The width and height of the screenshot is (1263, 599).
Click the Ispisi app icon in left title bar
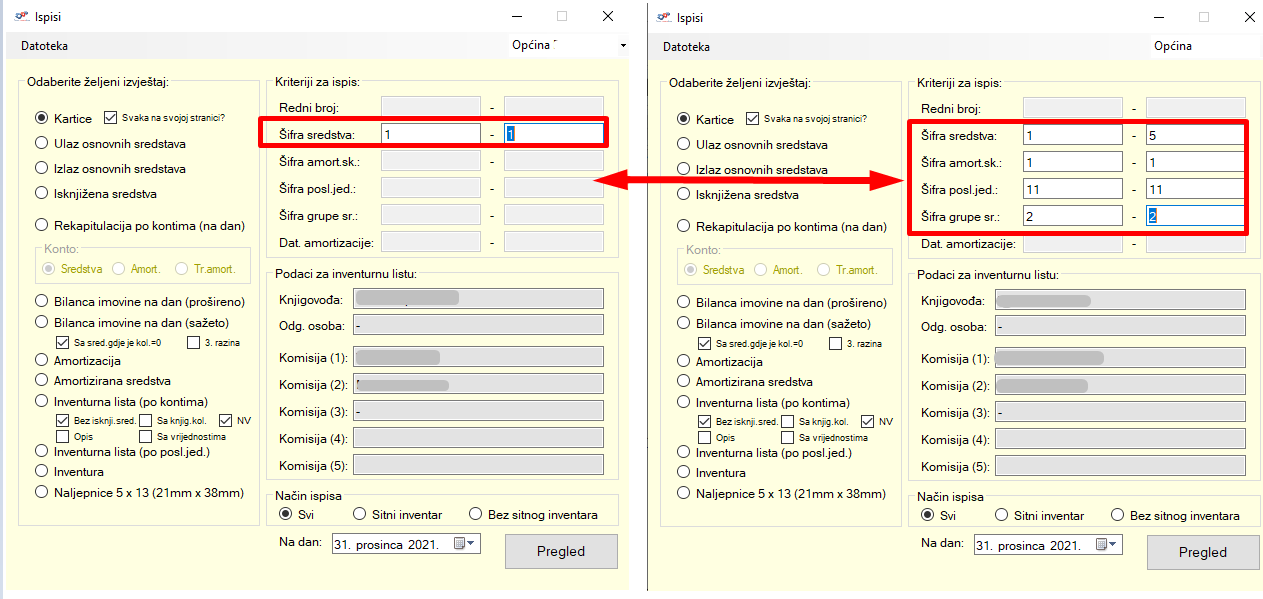point(19,17)
